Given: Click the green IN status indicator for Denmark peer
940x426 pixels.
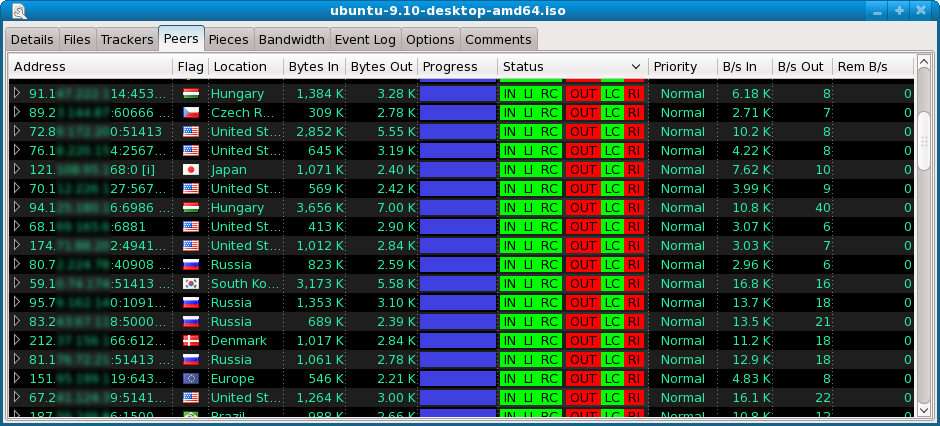Looking at the screenshot, I should click(510, 341).
